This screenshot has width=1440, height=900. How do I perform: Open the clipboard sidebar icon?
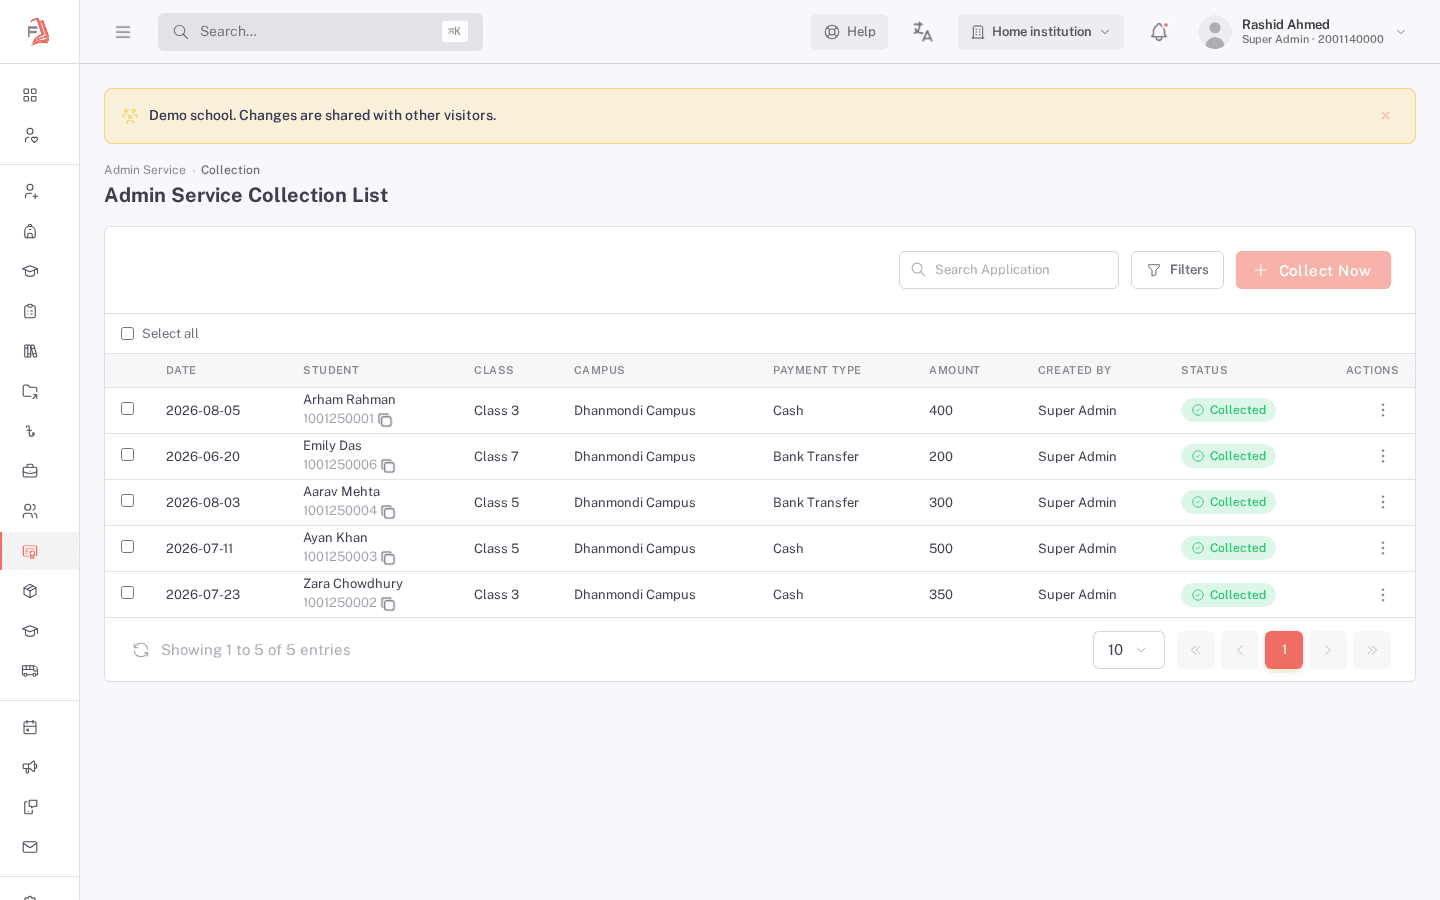click(30, 311)
